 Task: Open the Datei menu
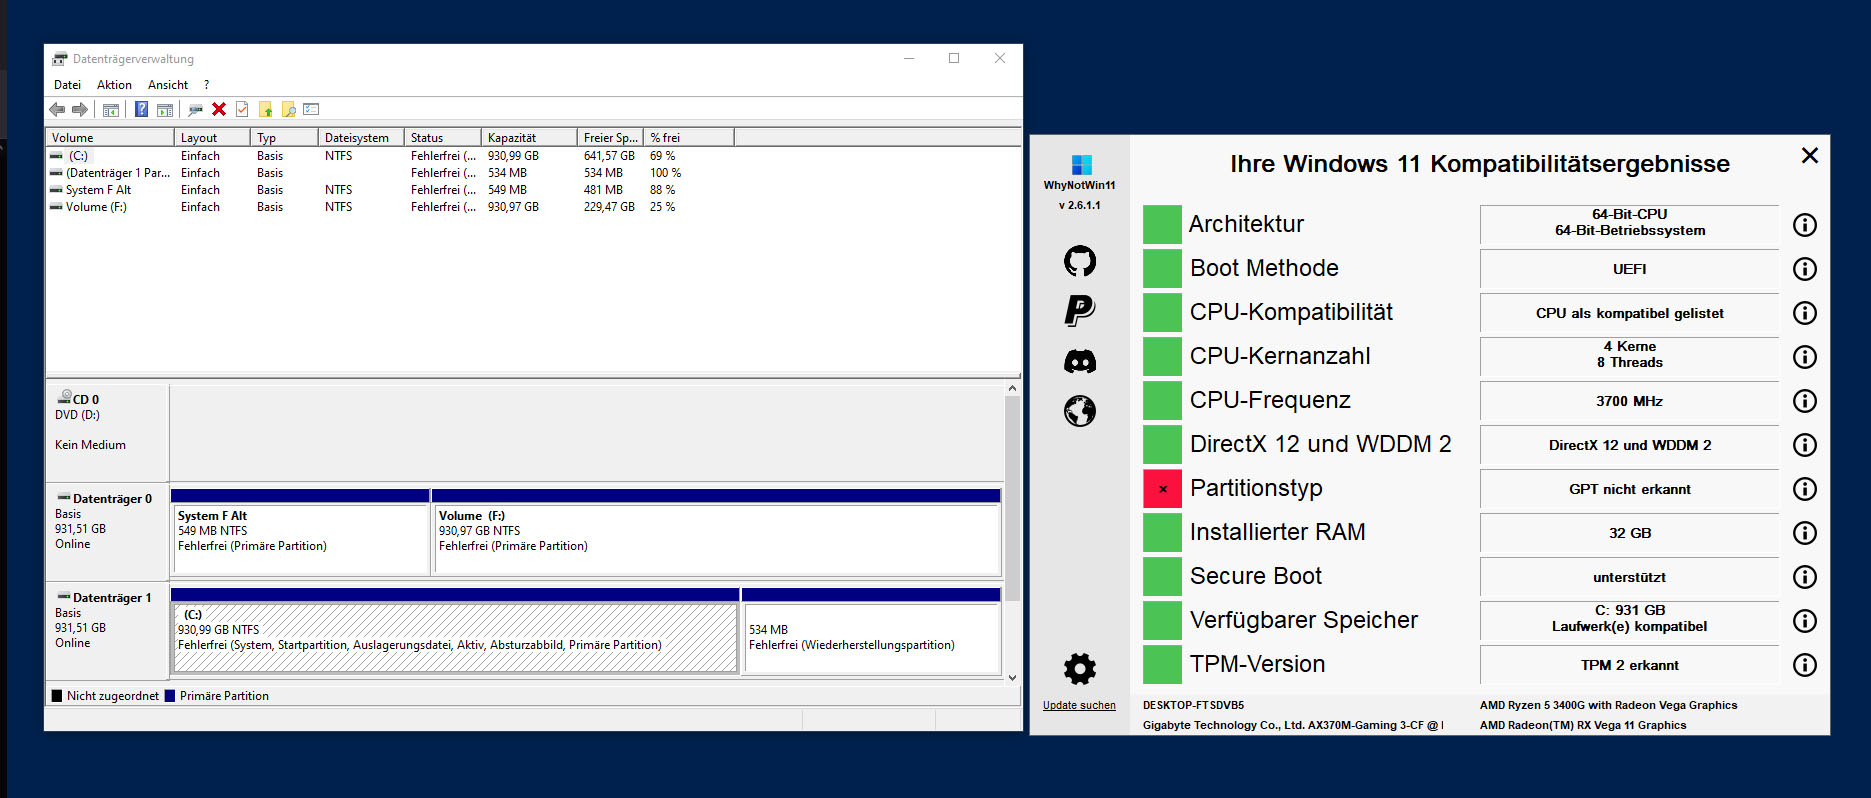[67, 85]
